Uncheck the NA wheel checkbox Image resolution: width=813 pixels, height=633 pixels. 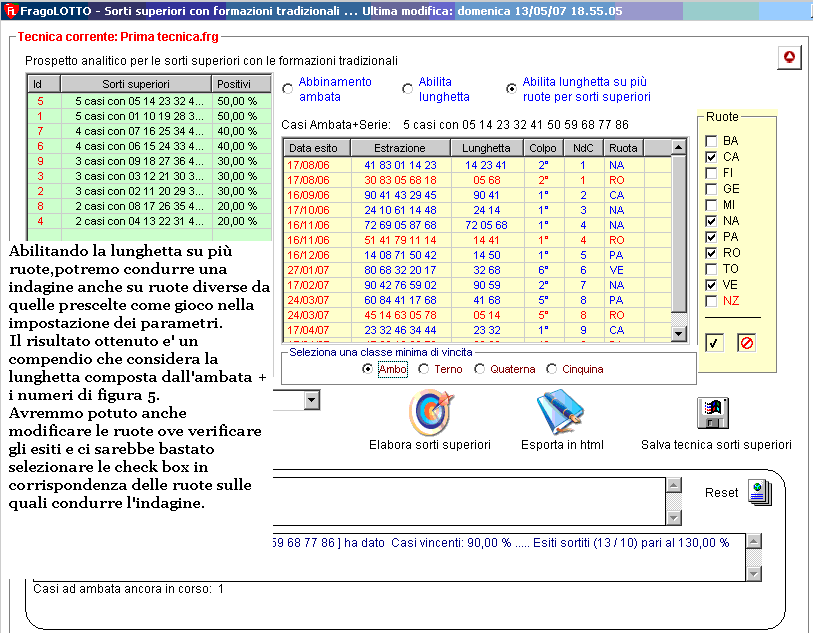pos(710,220)
